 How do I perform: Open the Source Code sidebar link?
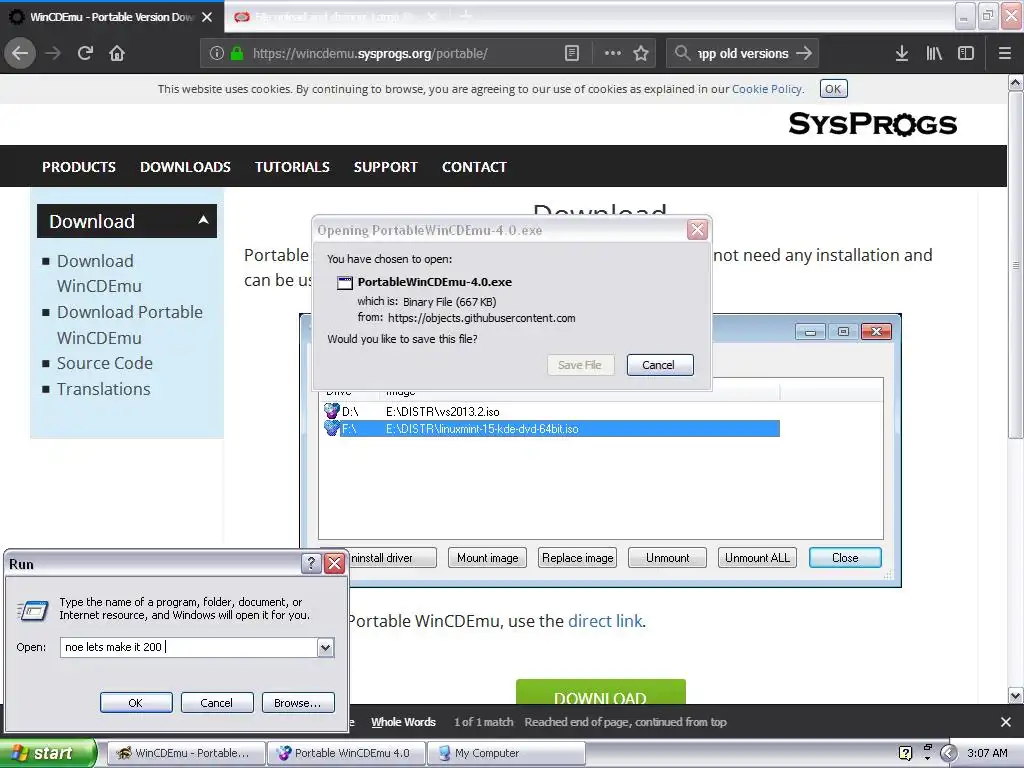pos(104,363)
